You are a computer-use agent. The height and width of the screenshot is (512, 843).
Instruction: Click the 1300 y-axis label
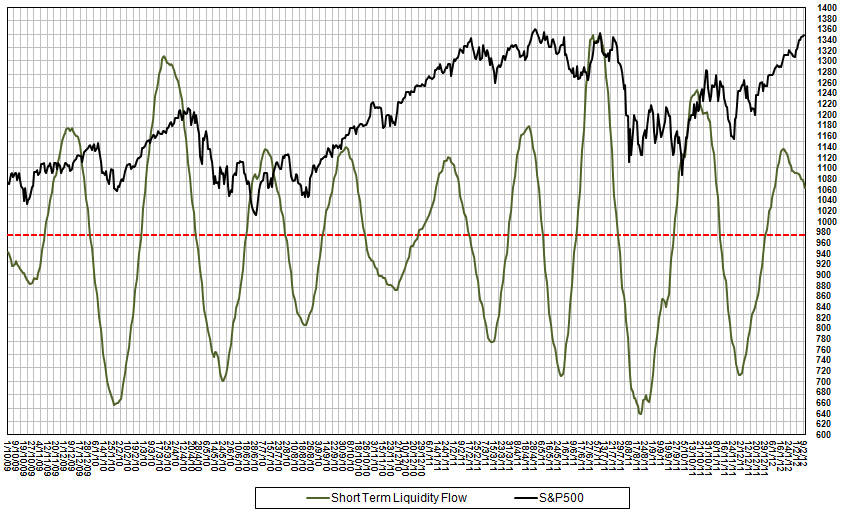click(826, 61)
